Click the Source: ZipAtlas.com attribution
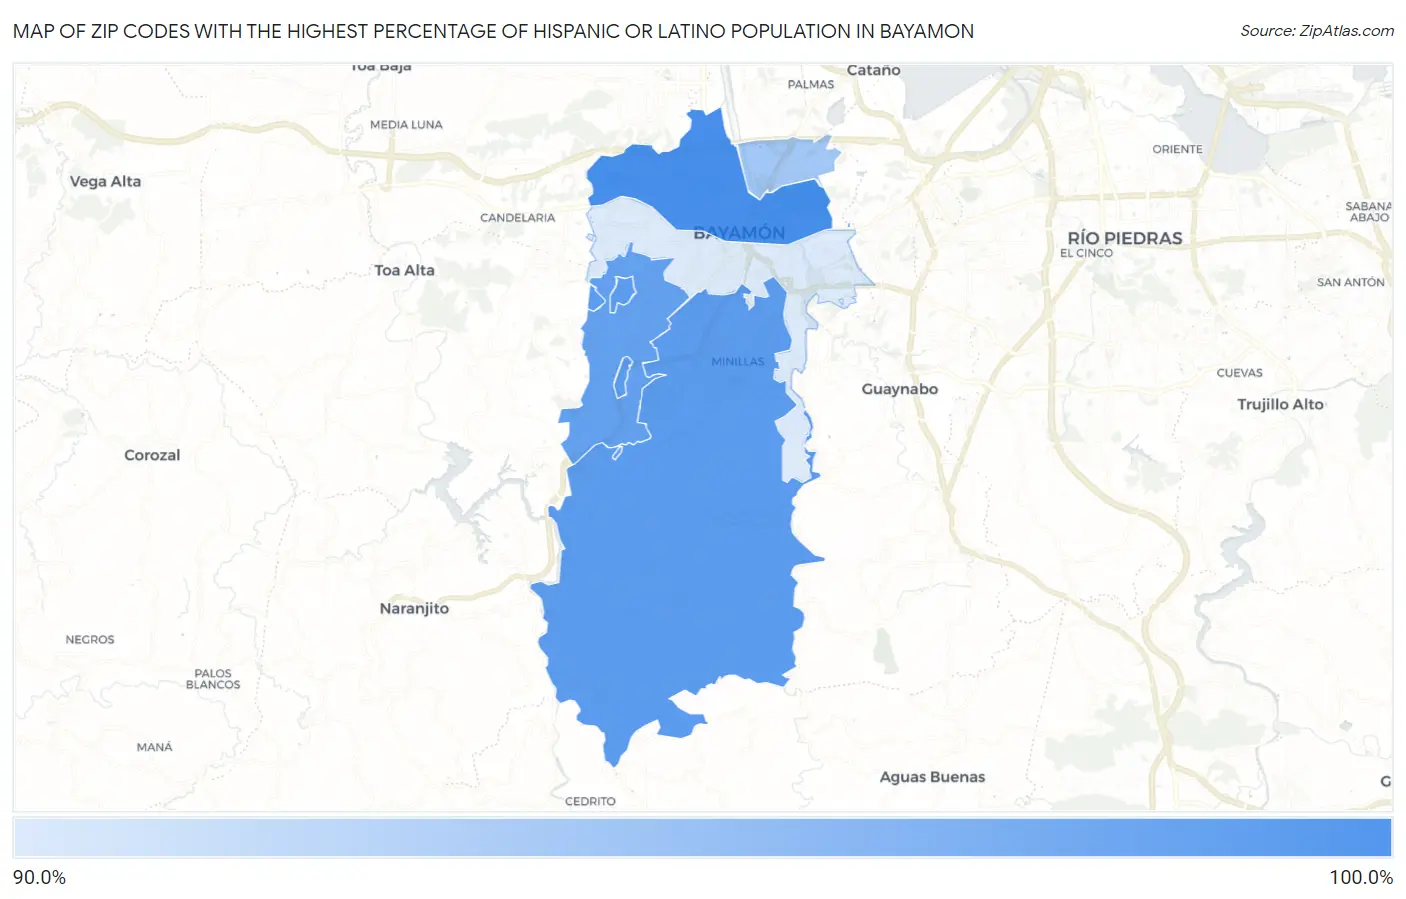Image resolution: width=1406 pixels, height=899 pixels. pyautogui.click(x=1317, y=31)
